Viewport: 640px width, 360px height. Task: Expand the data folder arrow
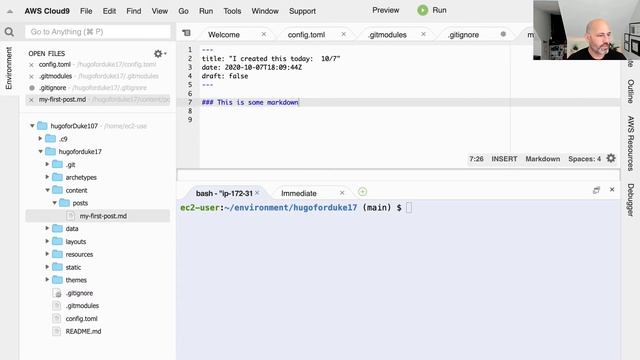click(47, 228)
